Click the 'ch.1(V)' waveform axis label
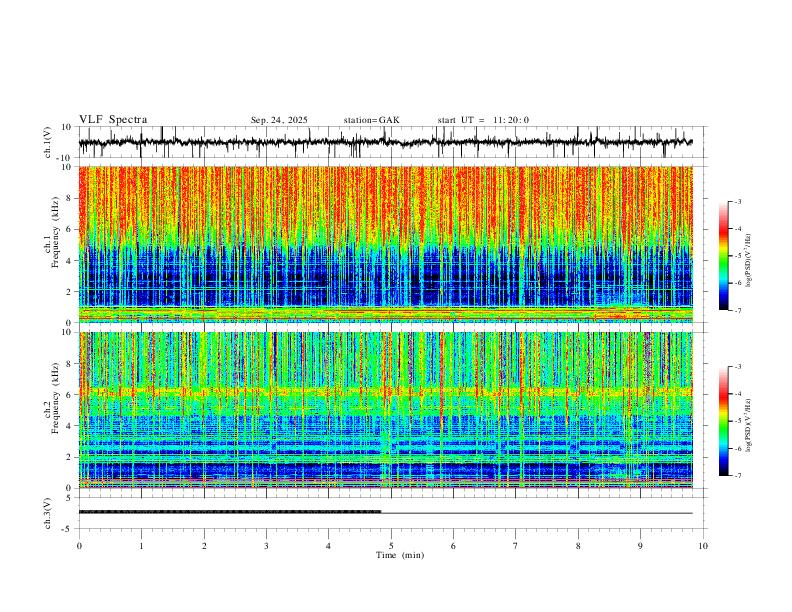This screenshot has height=612, width=792. pos(48,142)
